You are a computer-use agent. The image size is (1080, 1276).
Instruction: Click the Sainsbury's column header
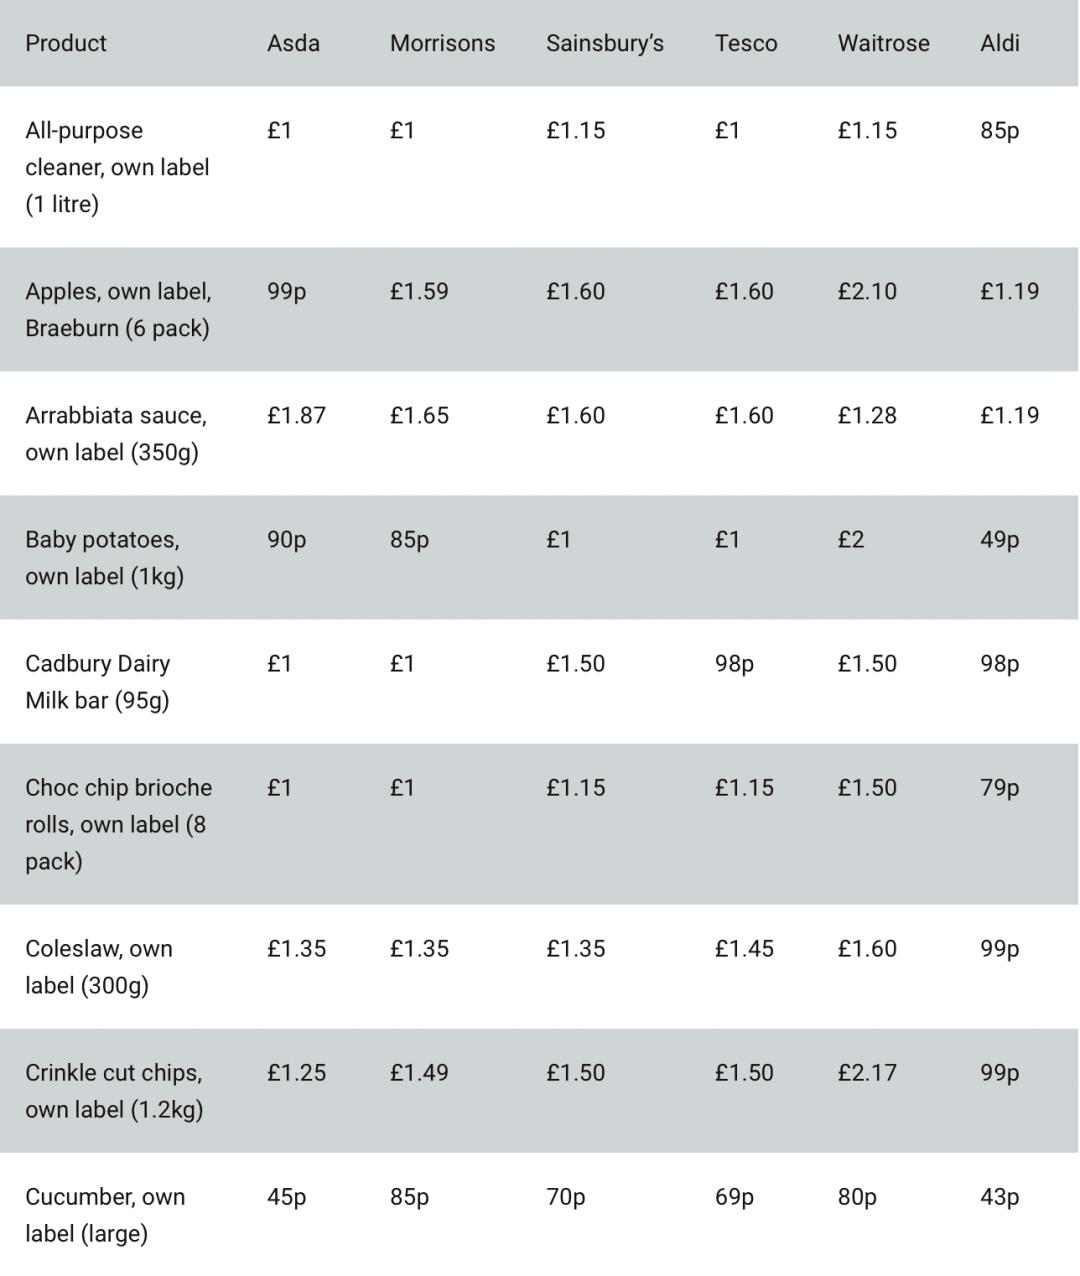click(604, 43)
